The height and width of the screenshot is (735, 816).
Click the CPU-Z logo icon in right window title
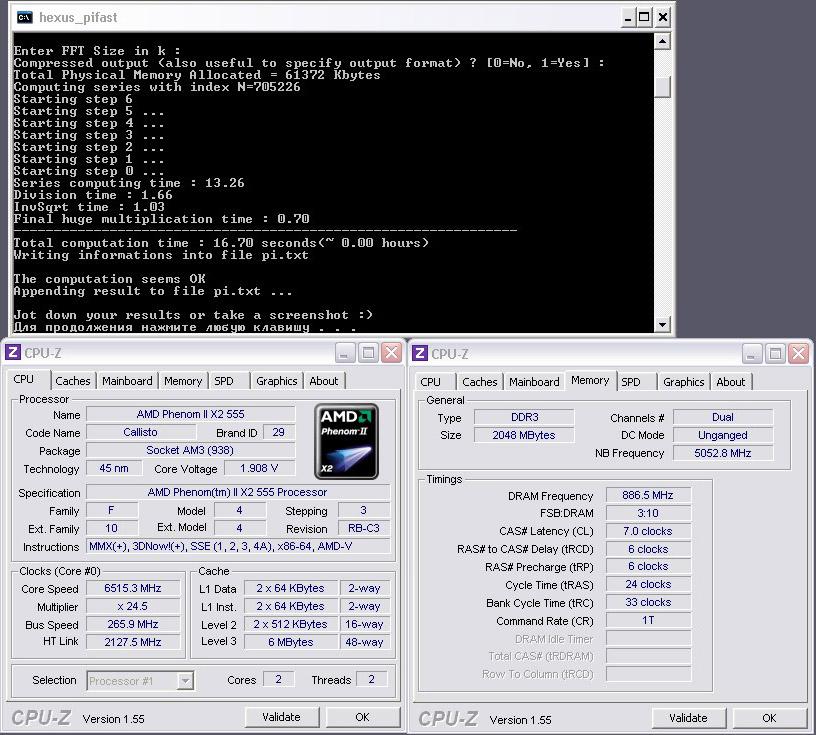tap(420, 353)
